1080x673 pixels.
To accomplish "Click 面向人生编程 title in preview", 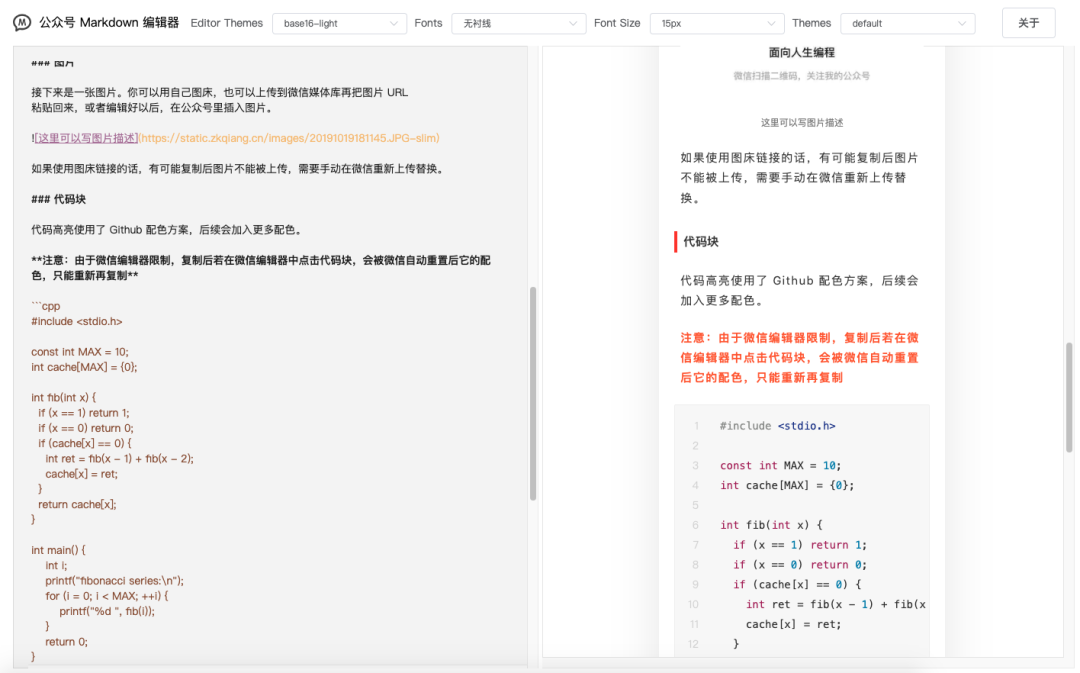I will [801, 52].
